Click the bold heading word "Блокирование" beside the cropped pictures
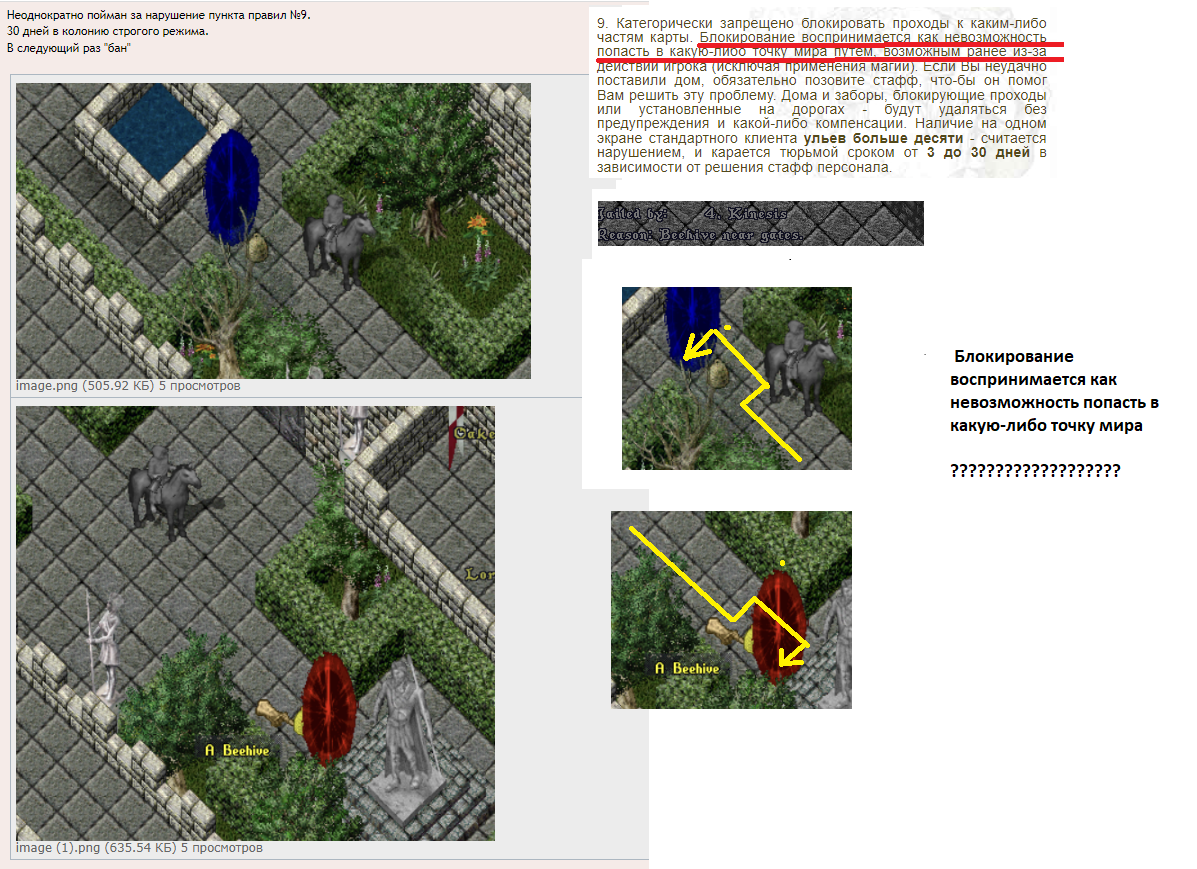 tap(1014, 357)
